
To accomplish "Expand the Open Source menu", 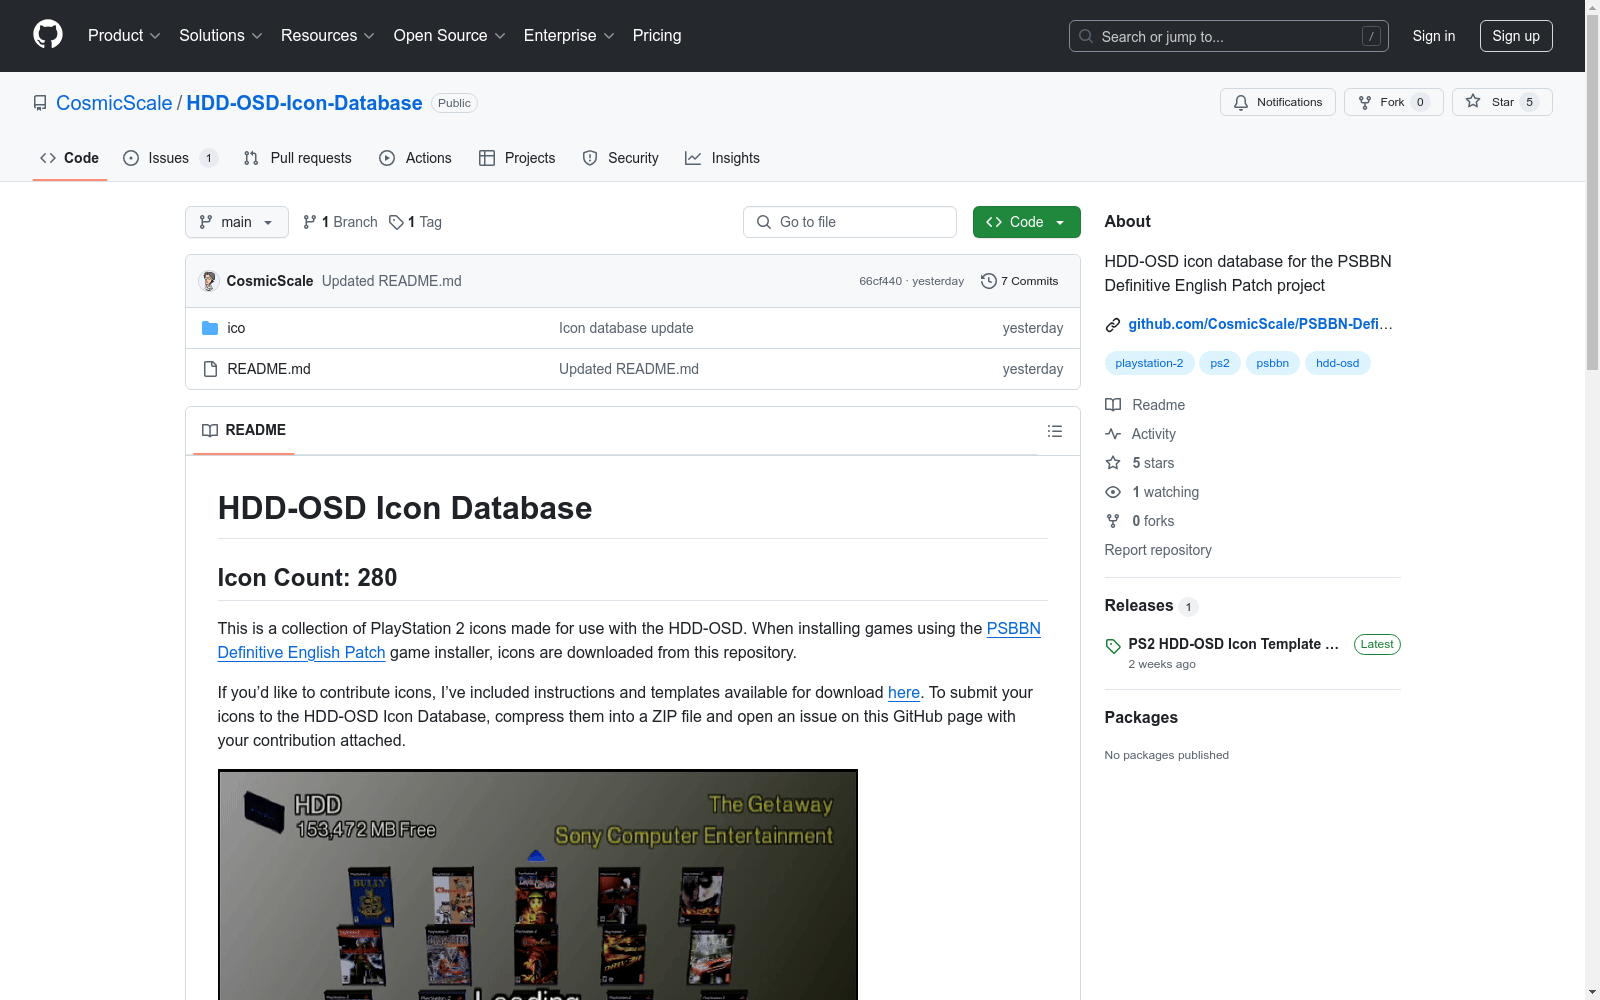I will point(449,36).
